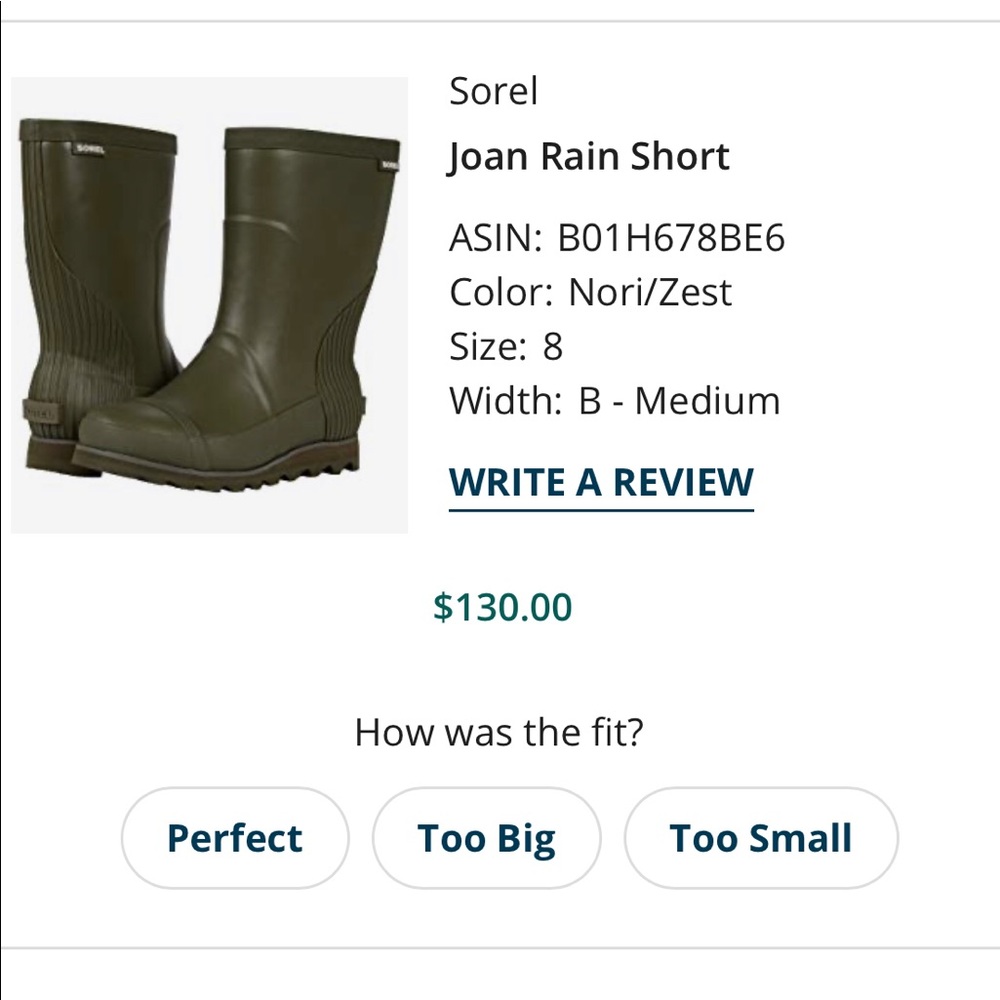Choose Too Big under How was the fit
This screenshot has width=1000, height=1000.
(487, 838)
